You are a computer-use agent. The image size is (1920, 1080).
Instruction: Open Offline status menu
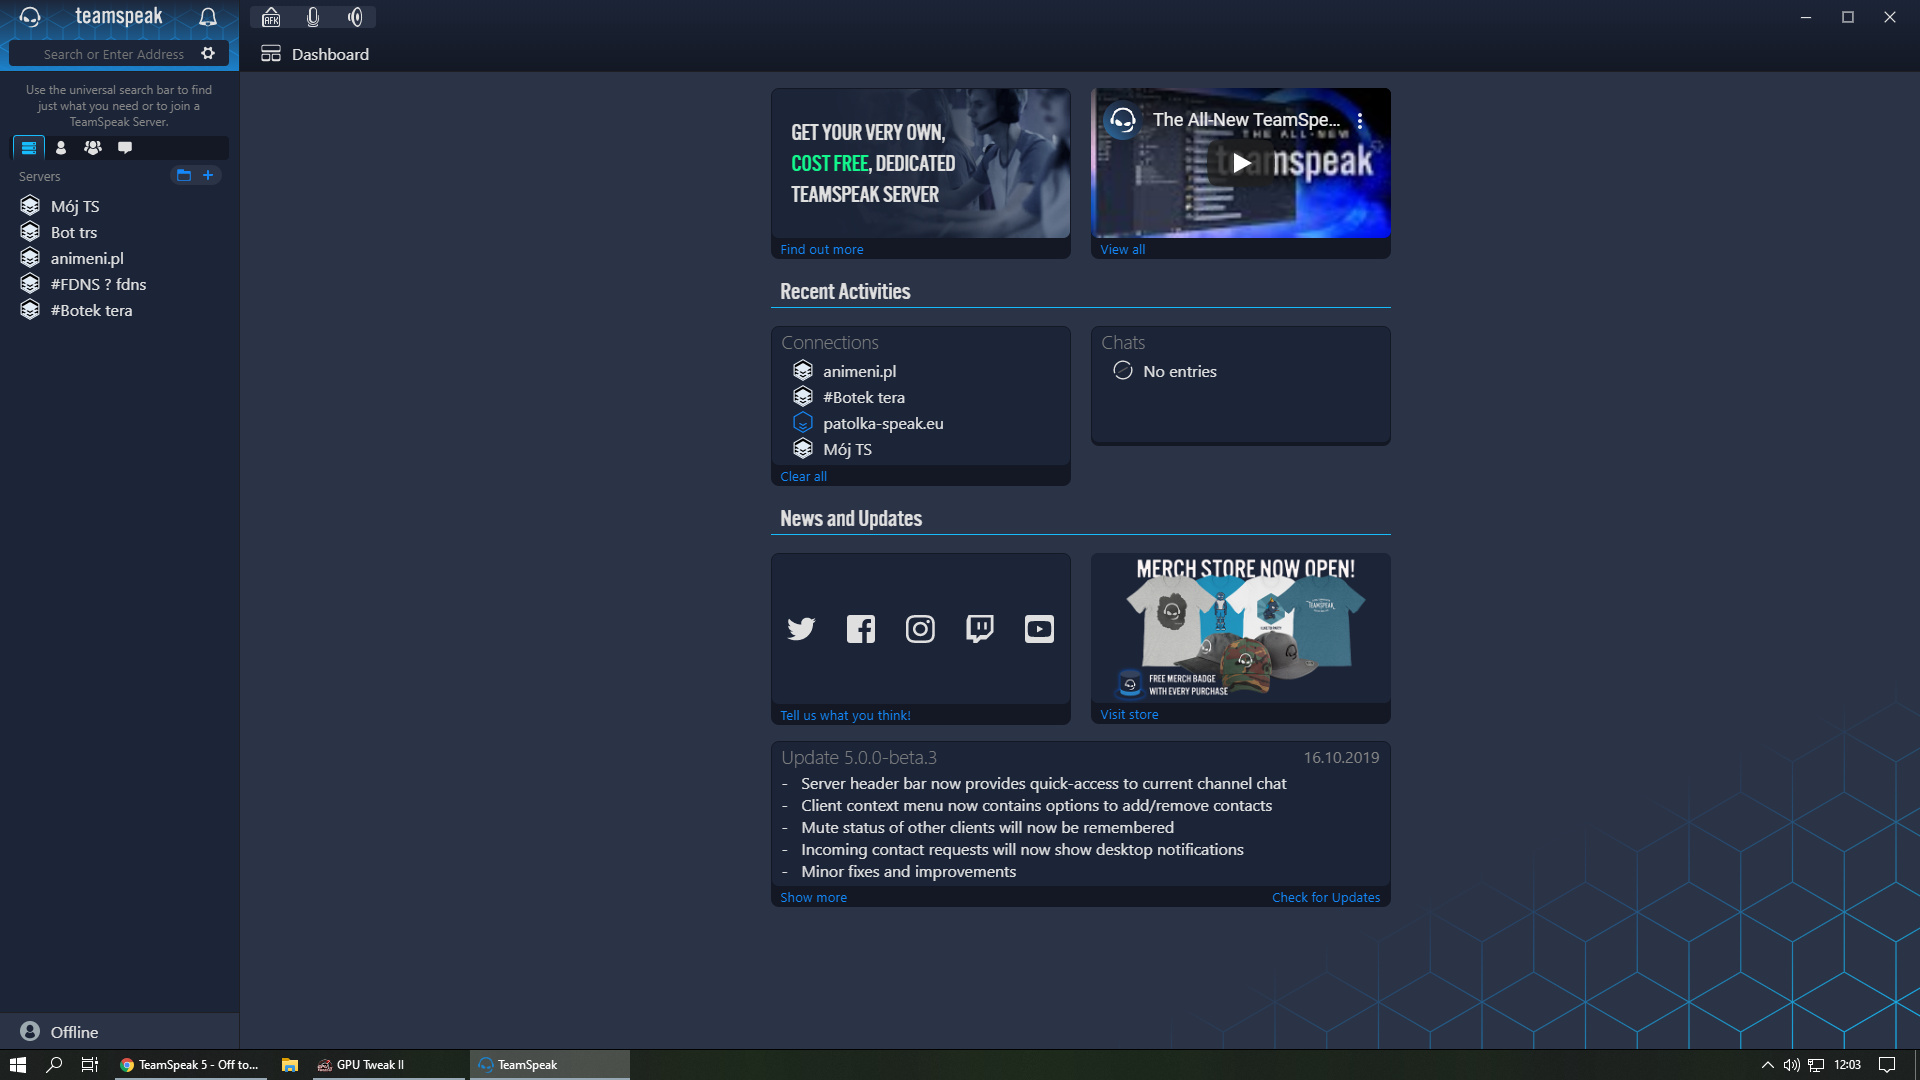pos(60,1031)
